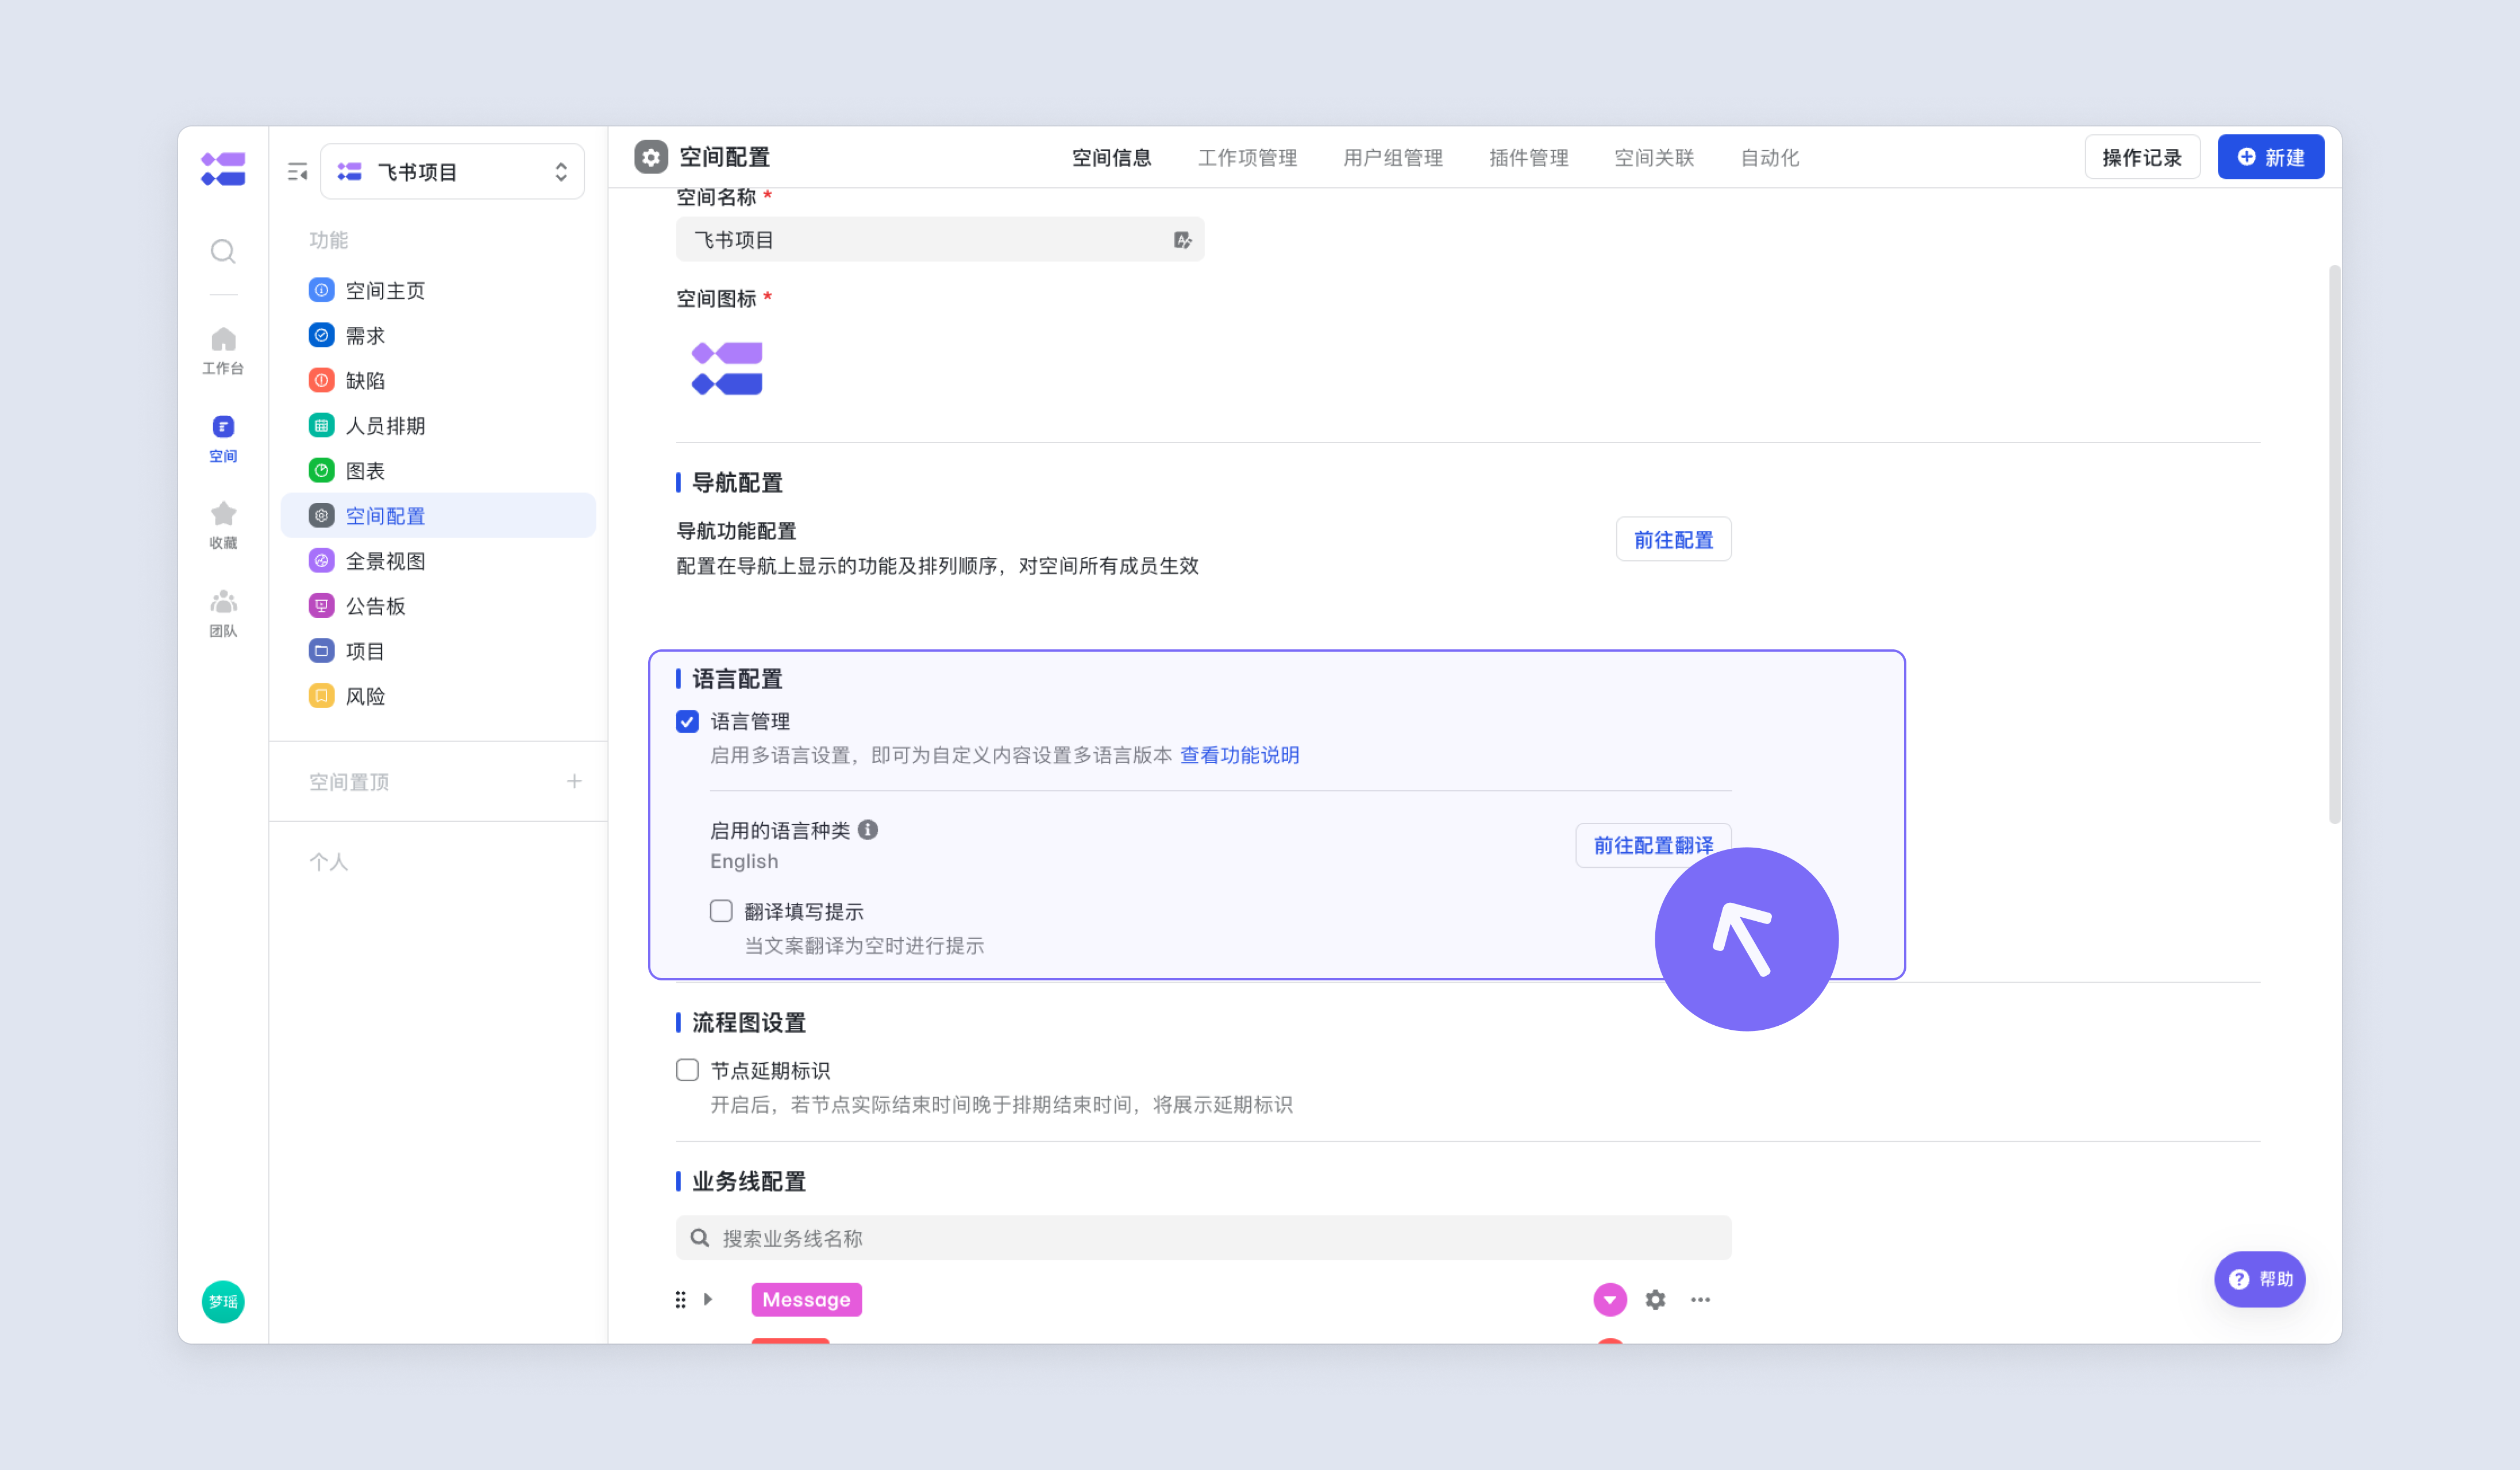Switch to the 自动化 tab
Screen dimensions: 2520x1470
1769,157
